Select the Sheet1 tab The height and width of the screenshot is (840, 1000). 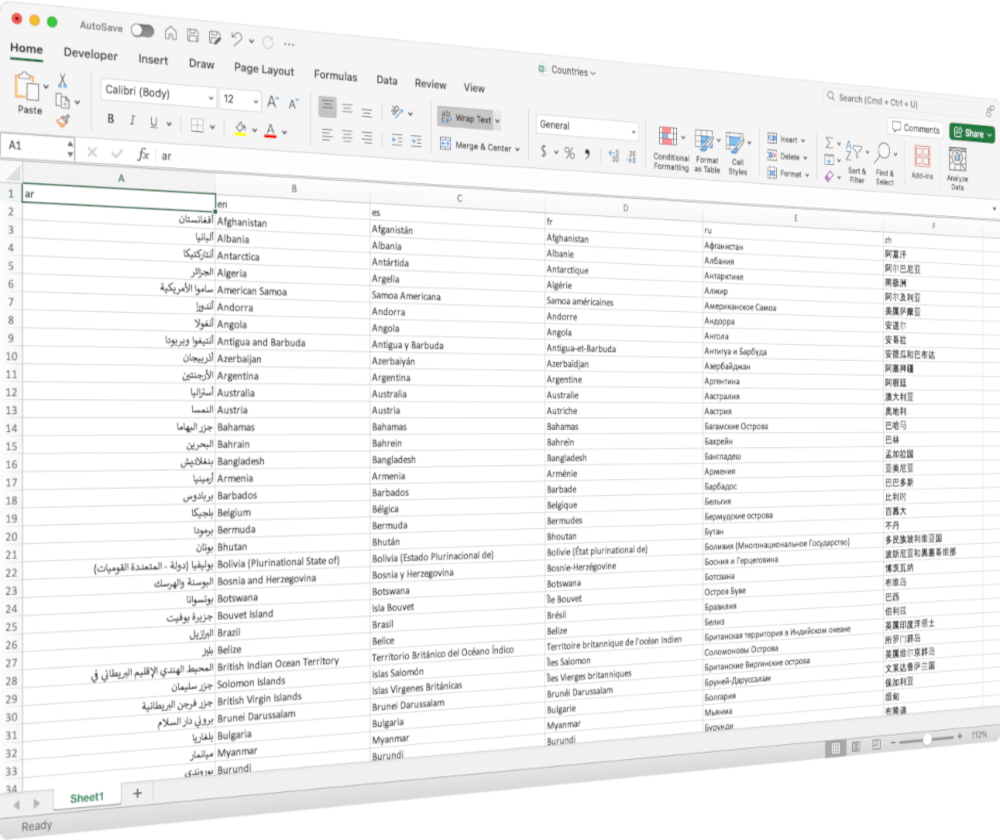pyautogui.click(x=87, y=797)
